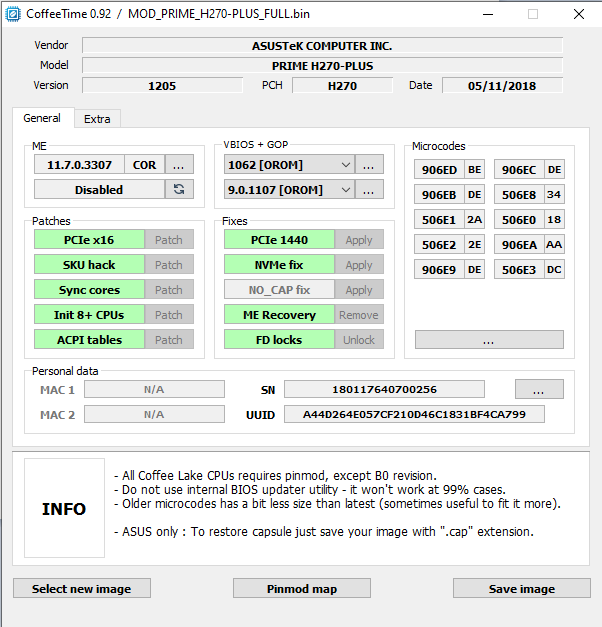
Task: Expand the GOP 9.0.1107 [OROM] dropdown
Action: click(x=346, y=189)
